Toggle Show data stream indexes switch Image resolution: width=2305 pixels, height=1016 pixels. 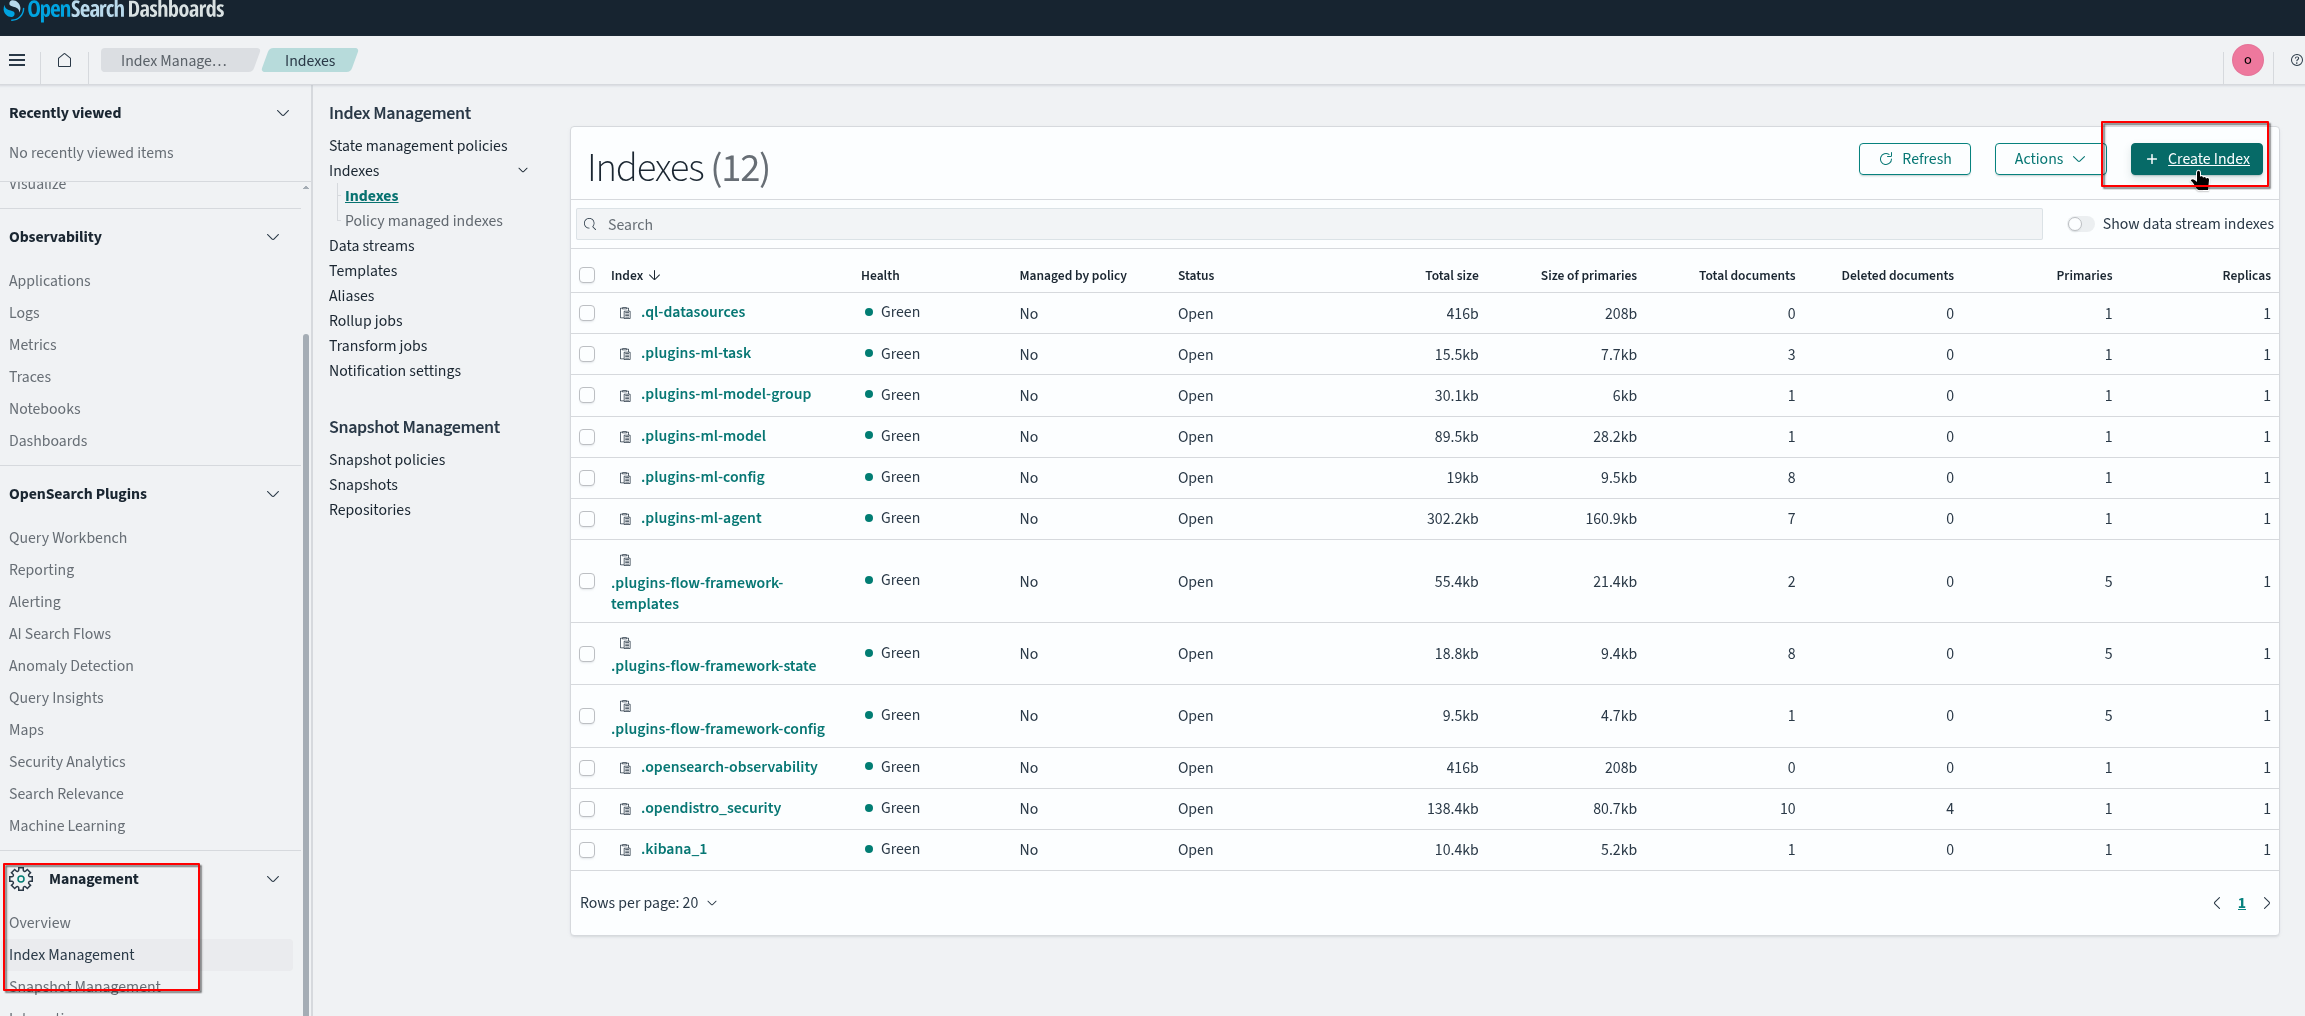[x=2080, y=224]
